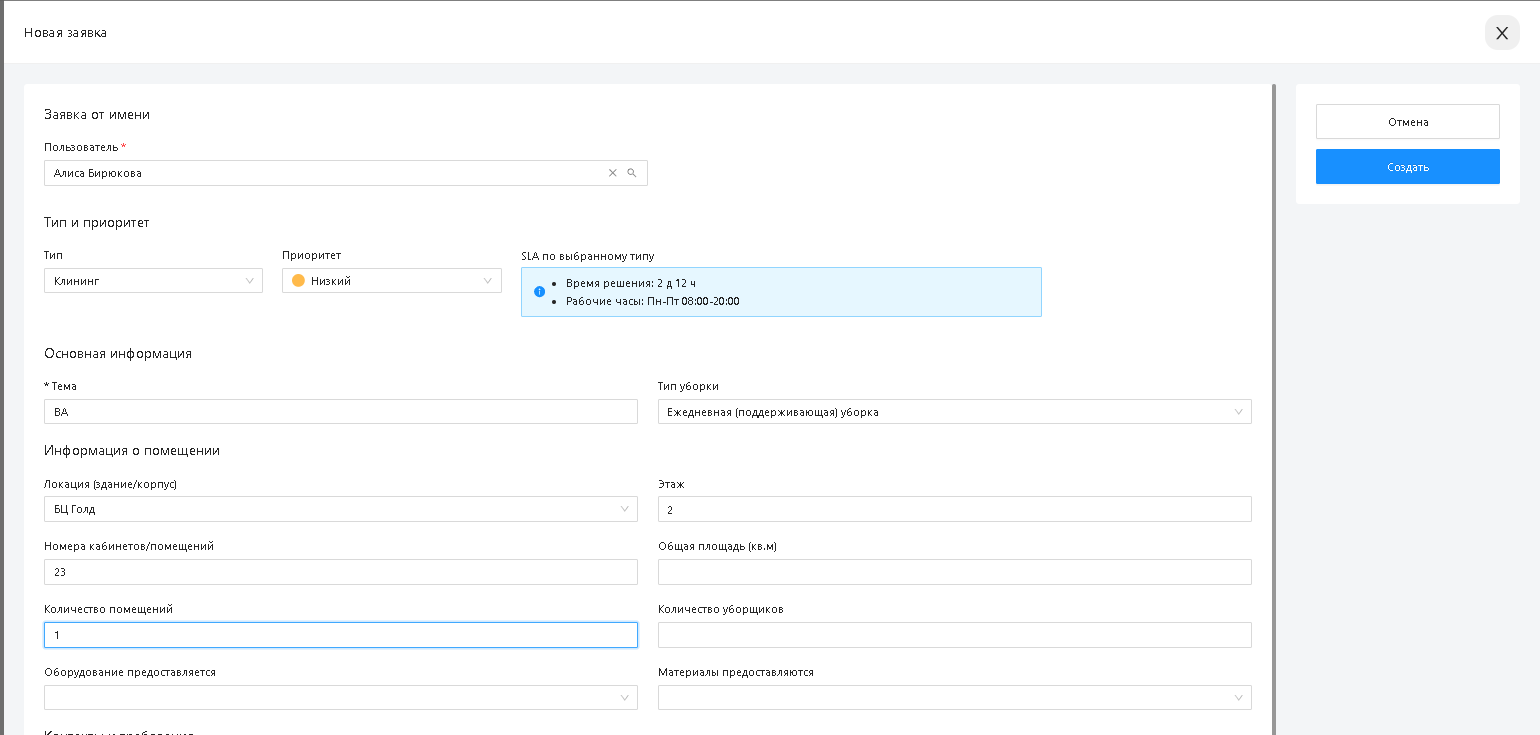Screen dimensions: 1540x735
Task: Click the Общая площадь (кв.м) field
Action: pos(954,572)
